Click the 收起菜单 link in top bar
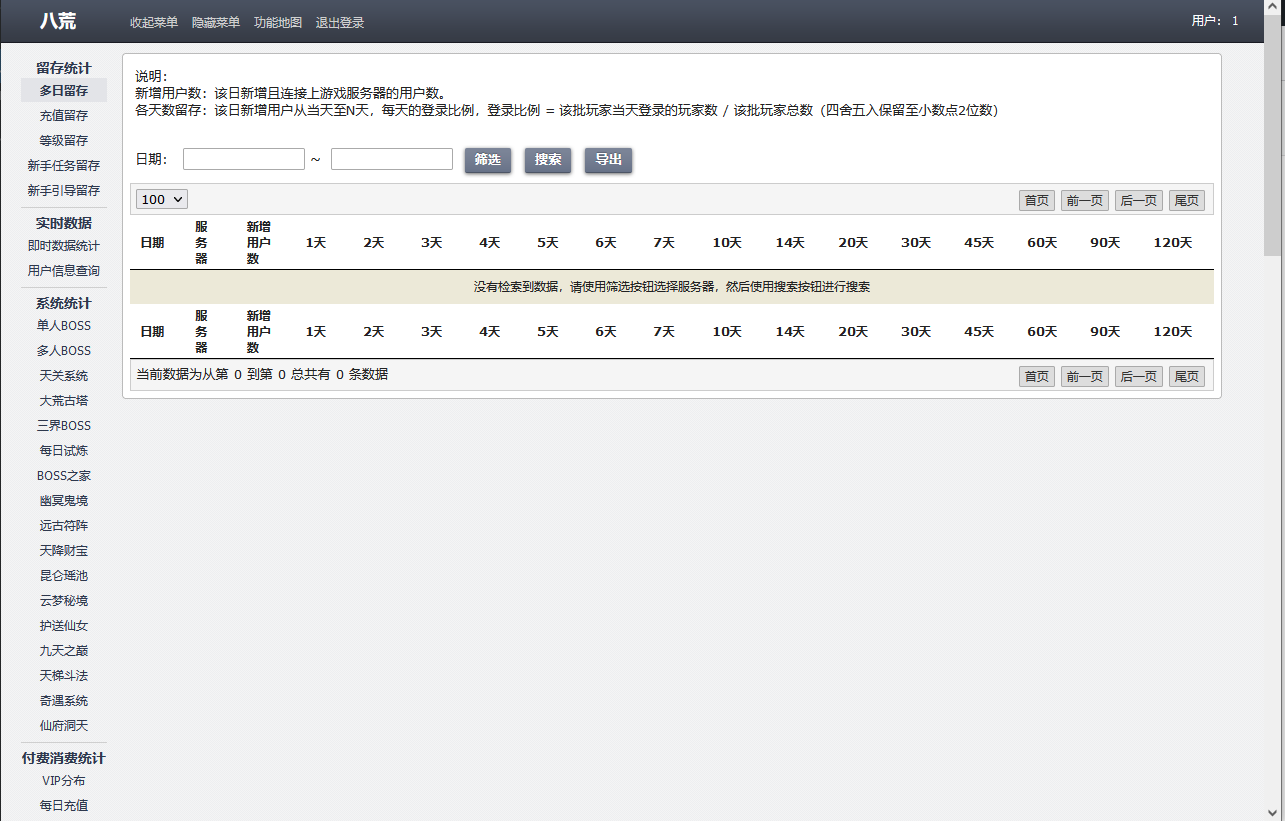The width and height of the screenshot is (1285, 821). click(154, 22)
